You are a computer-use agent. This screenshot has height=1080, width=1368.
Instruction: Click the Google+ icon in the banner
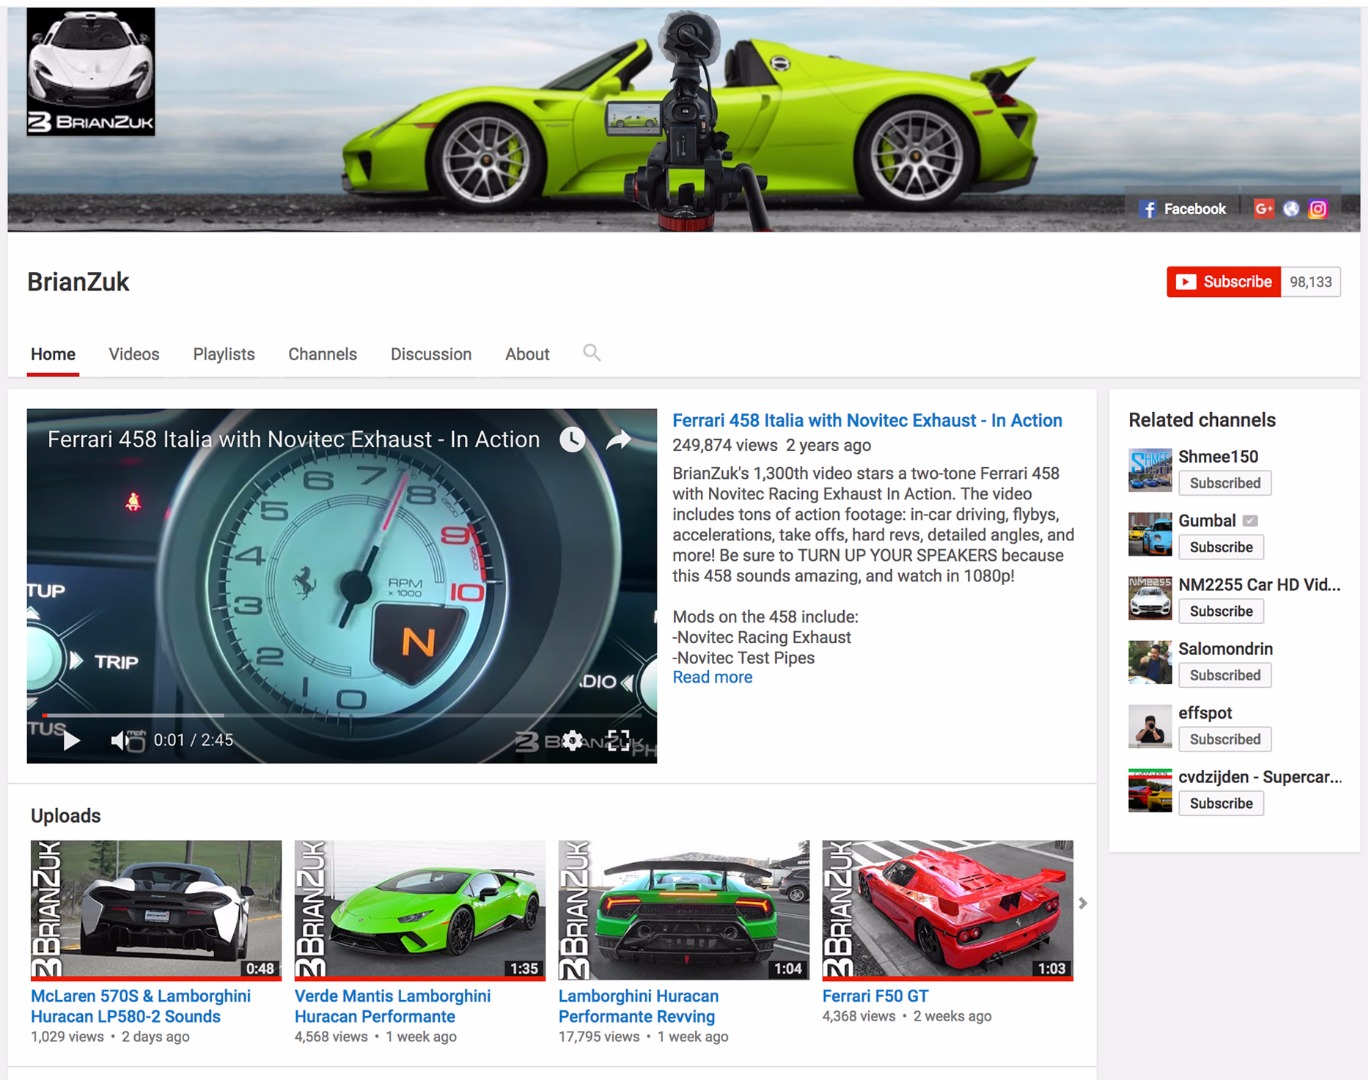(1264, 209)
